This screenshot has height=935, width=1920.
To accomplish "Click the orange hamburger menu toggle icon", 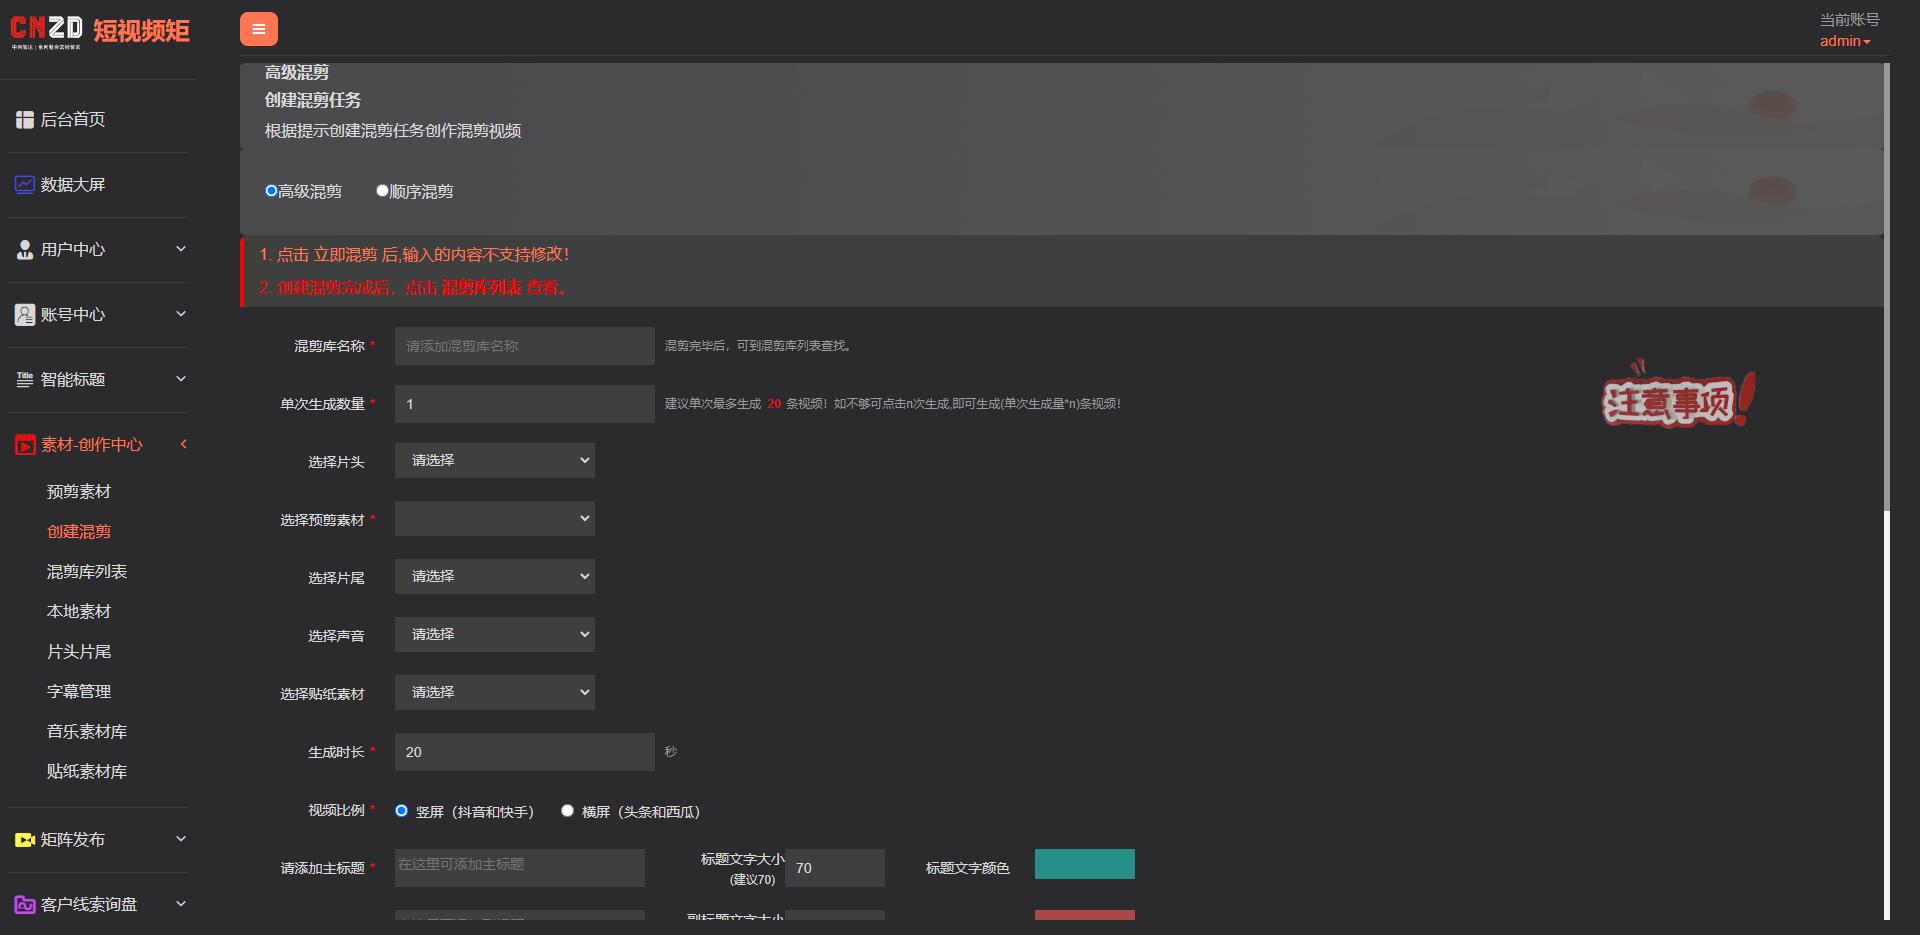I will pyautogui.click(x=258, y=29).
